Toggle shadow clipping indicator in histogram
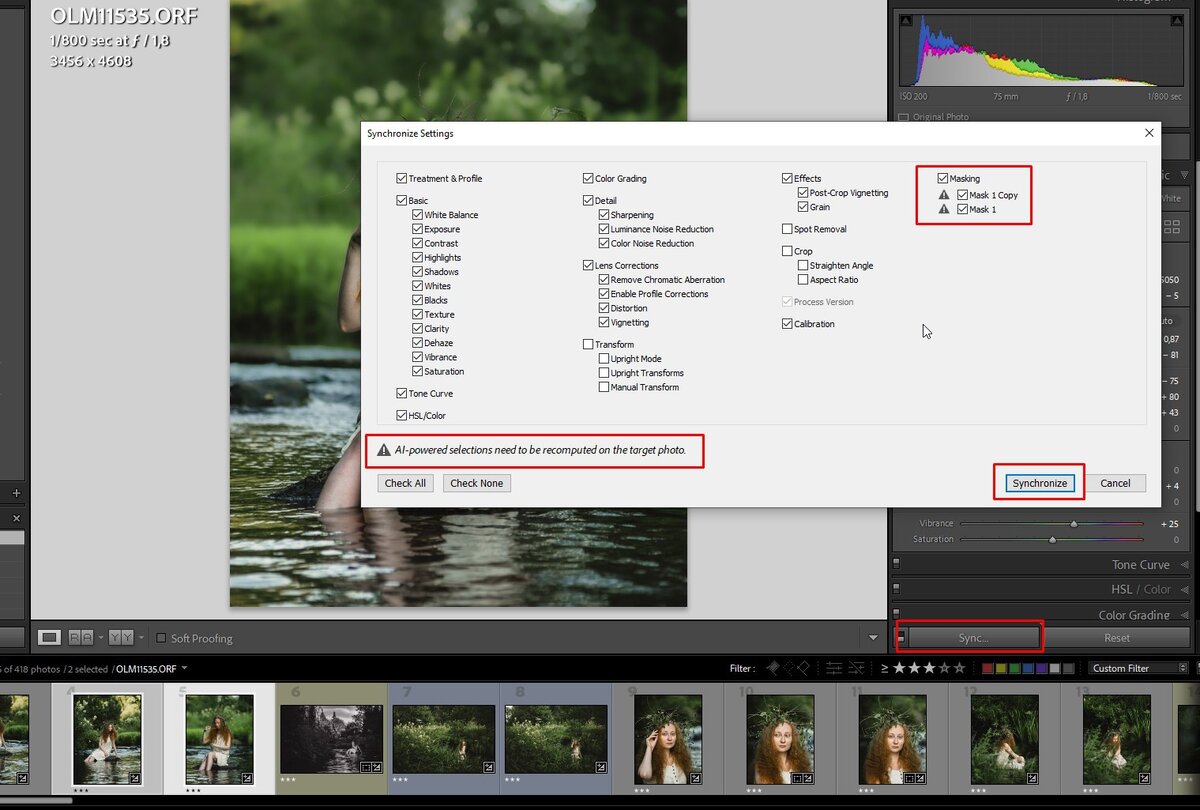Image resolution: width=1200 pixels, height=810 pixels. pyautogui.click(x=907, y=20)
